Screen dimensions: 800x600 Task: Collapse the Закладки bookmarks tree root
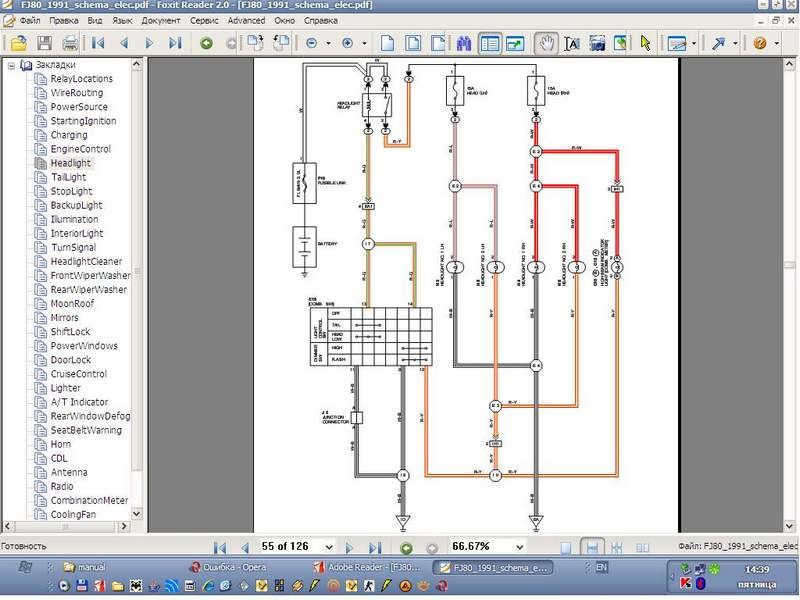[11, 65]
